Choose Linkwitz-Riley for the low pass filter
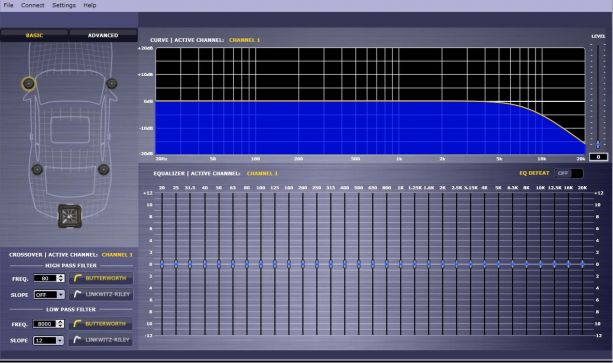This screenshot has height=363, width=613. (x=101, y=340)
